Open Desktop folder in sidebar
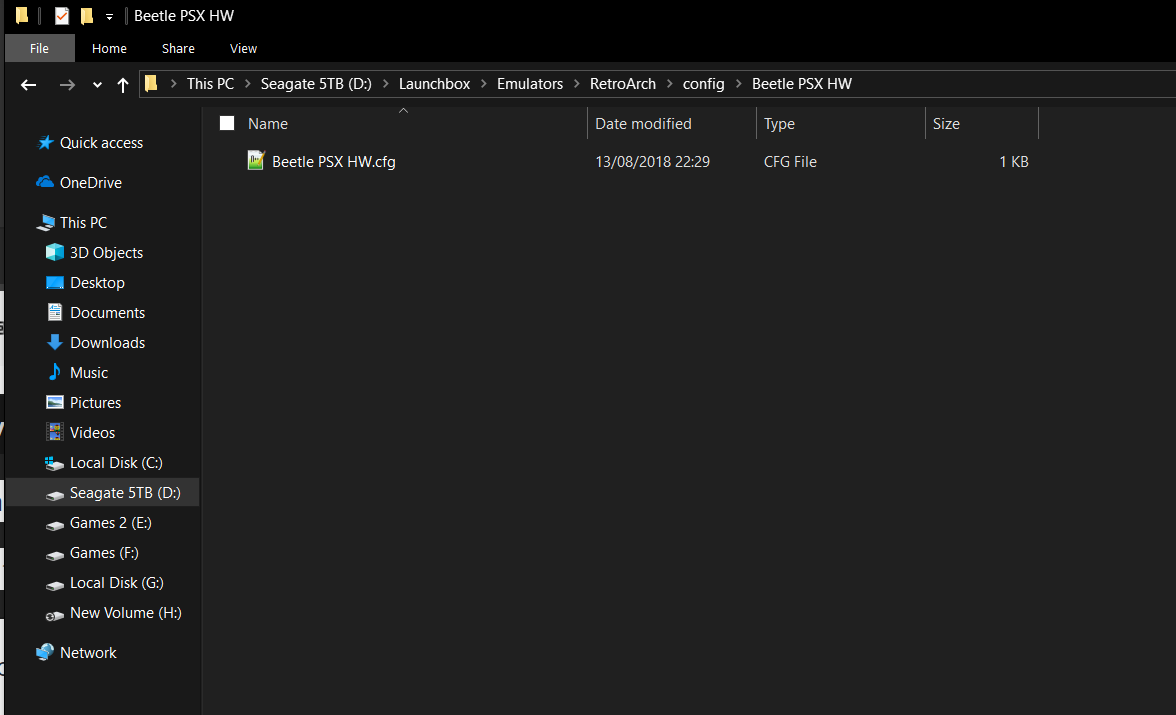Screen dimensions: 1176x715 tap(98, 283)
